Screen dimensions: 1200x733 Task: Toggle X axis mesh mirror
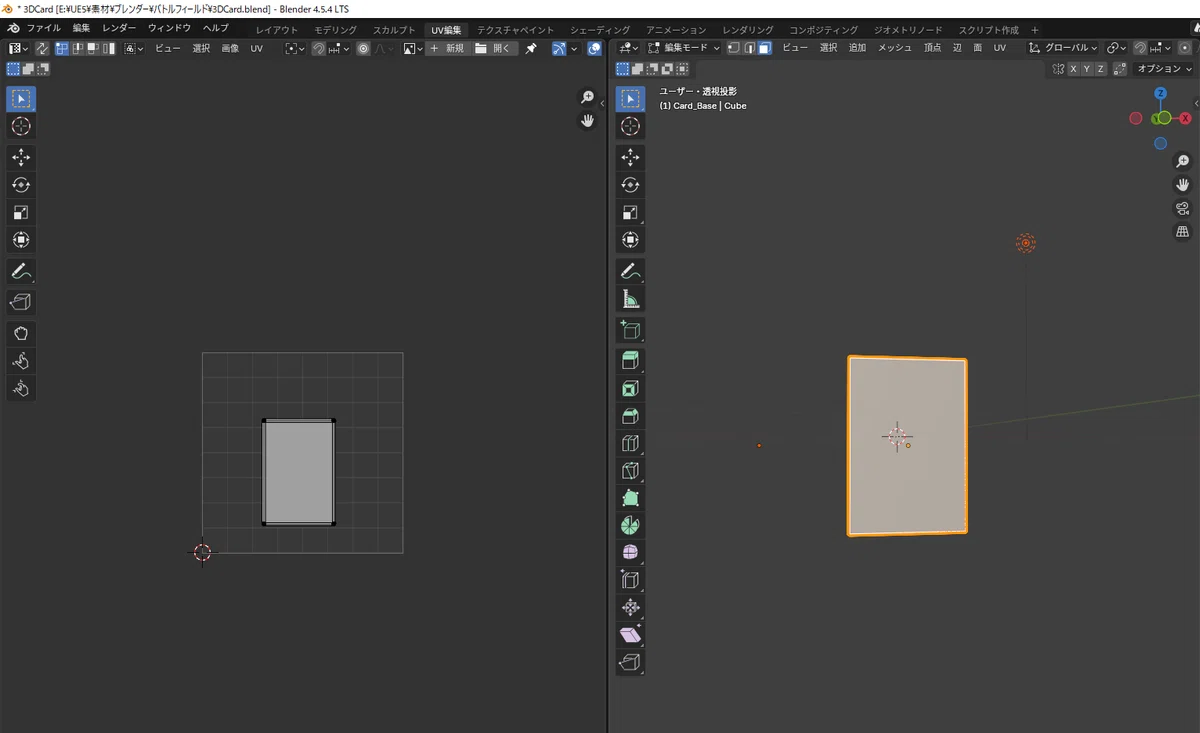tap(1073, 69)
